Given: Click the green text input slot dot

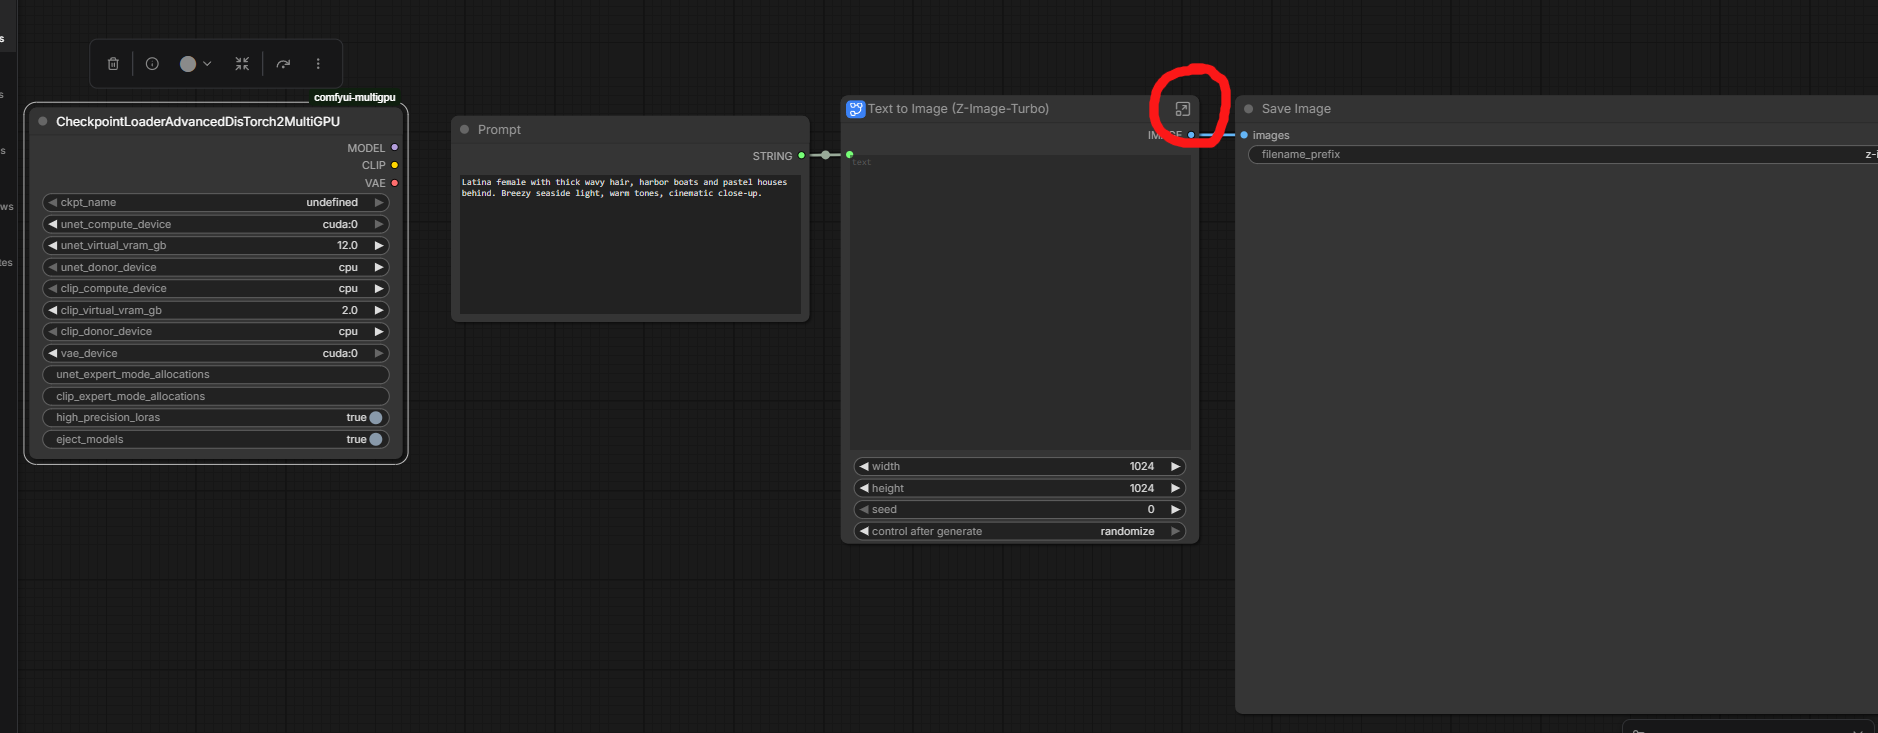Looking at the screenshot, I should [x=849, y=155].
